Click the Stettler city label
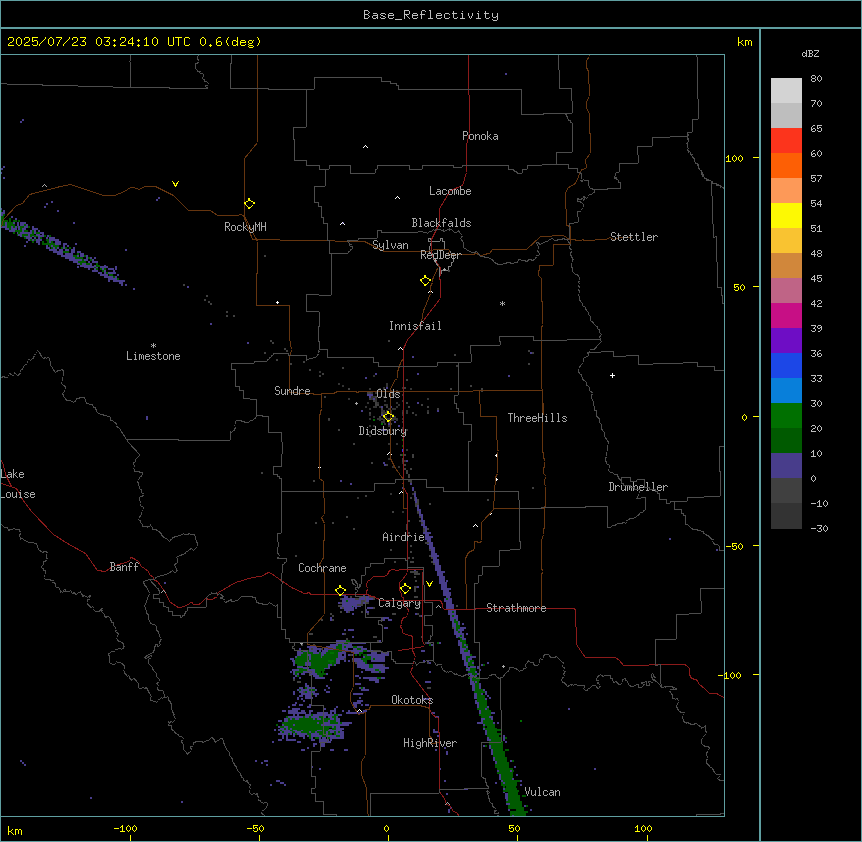Viewport: 862px width, 842px height. click(634, 237)
